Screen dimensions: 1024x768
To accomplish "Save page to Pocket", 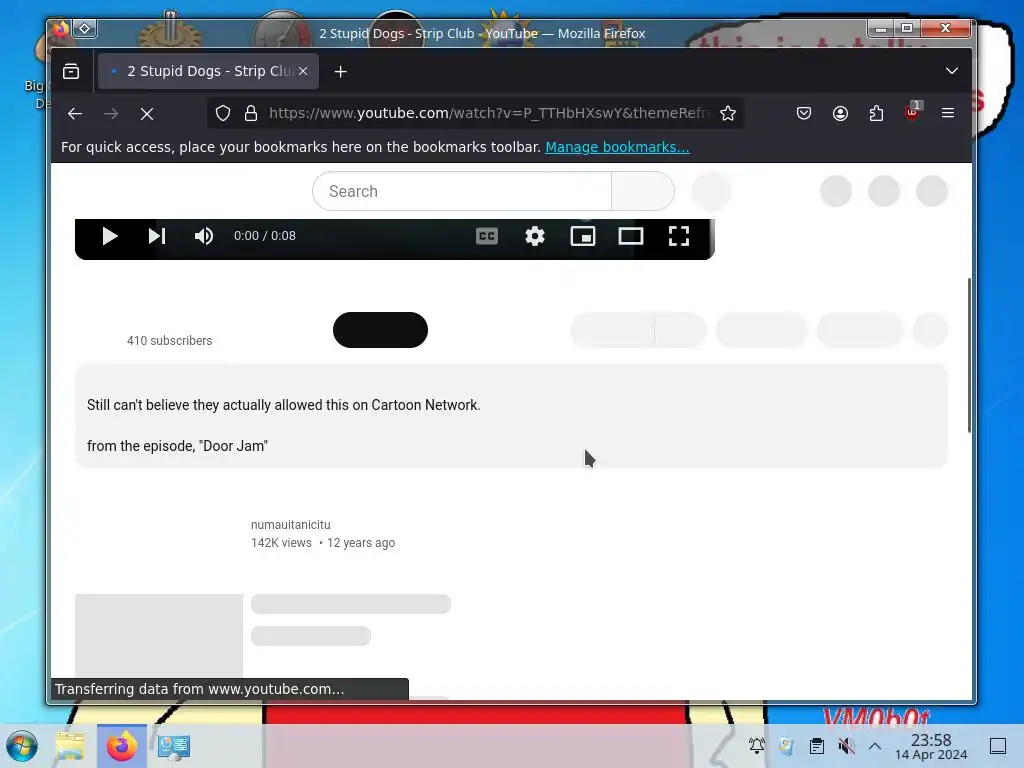I will pos(804,114).
